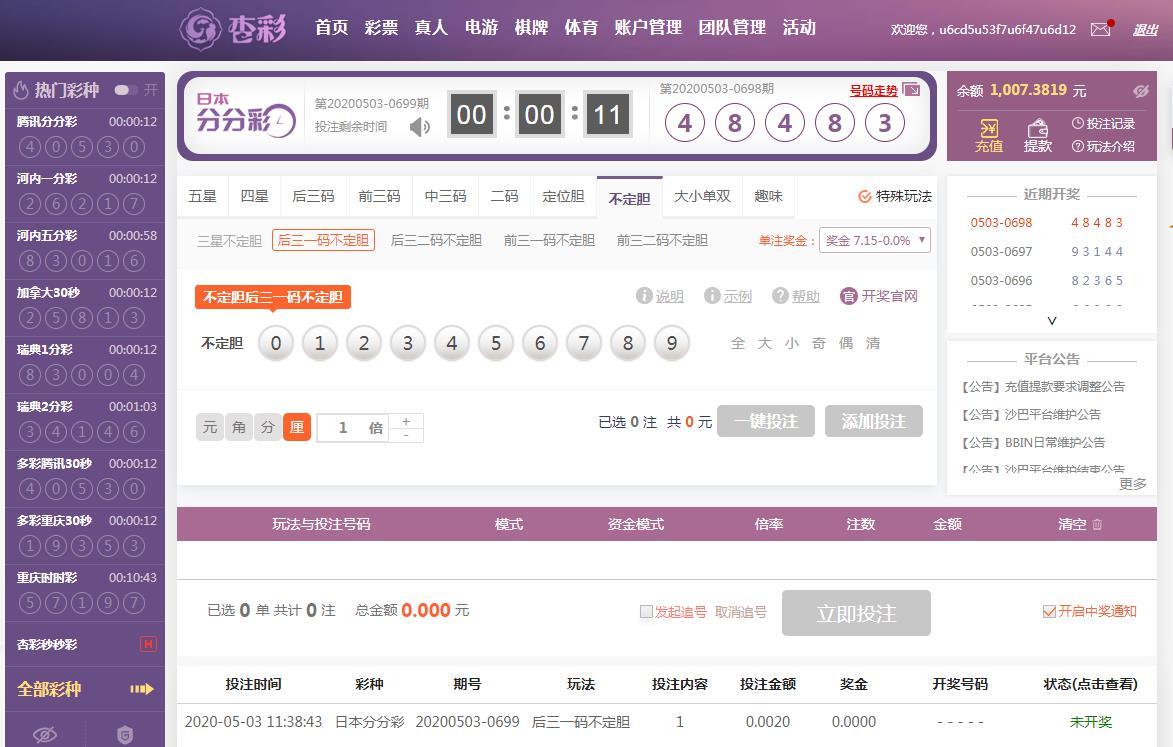Check the 发起追号 checkbox

coord(646,612)
